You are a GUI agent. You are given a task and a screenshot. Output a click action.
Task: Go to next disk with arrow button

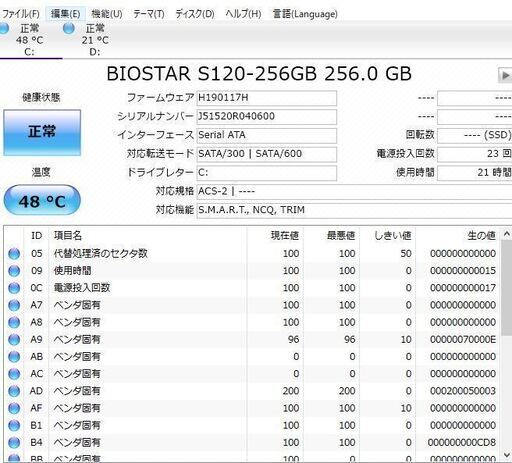coord(505,75)
